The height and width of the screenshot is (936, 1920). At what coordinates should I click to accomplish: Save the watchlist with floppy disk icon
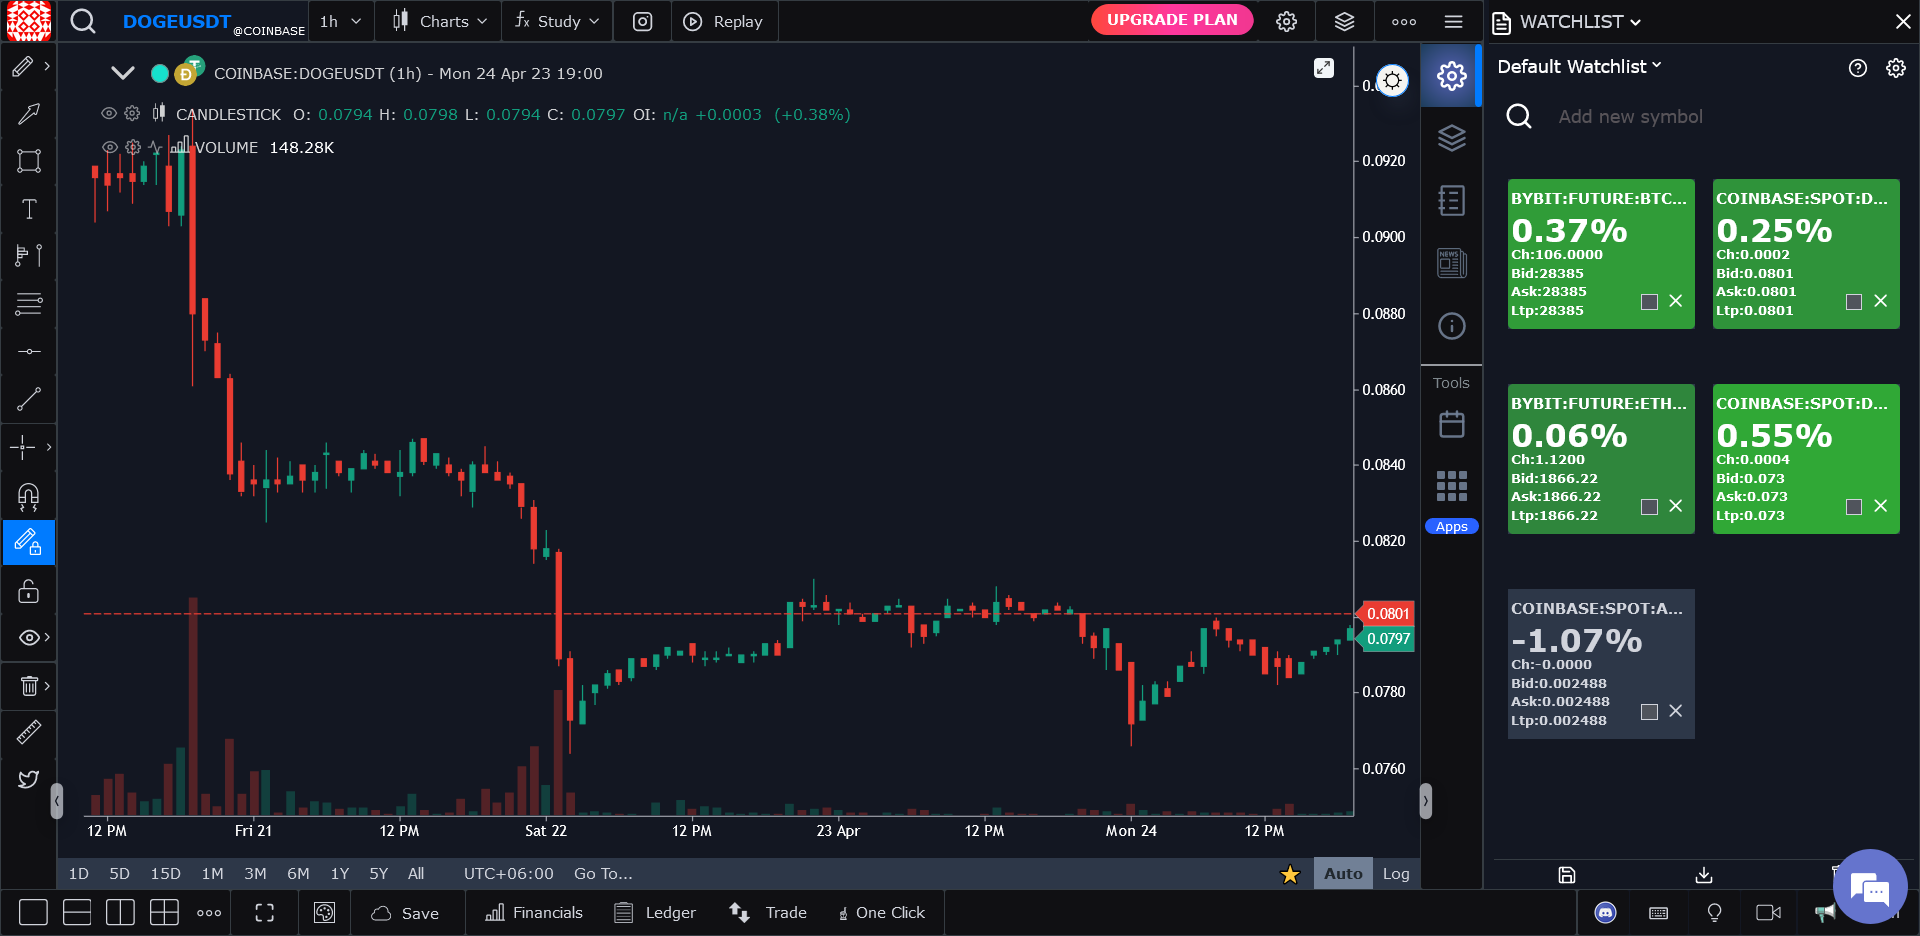pos(1567,875)
